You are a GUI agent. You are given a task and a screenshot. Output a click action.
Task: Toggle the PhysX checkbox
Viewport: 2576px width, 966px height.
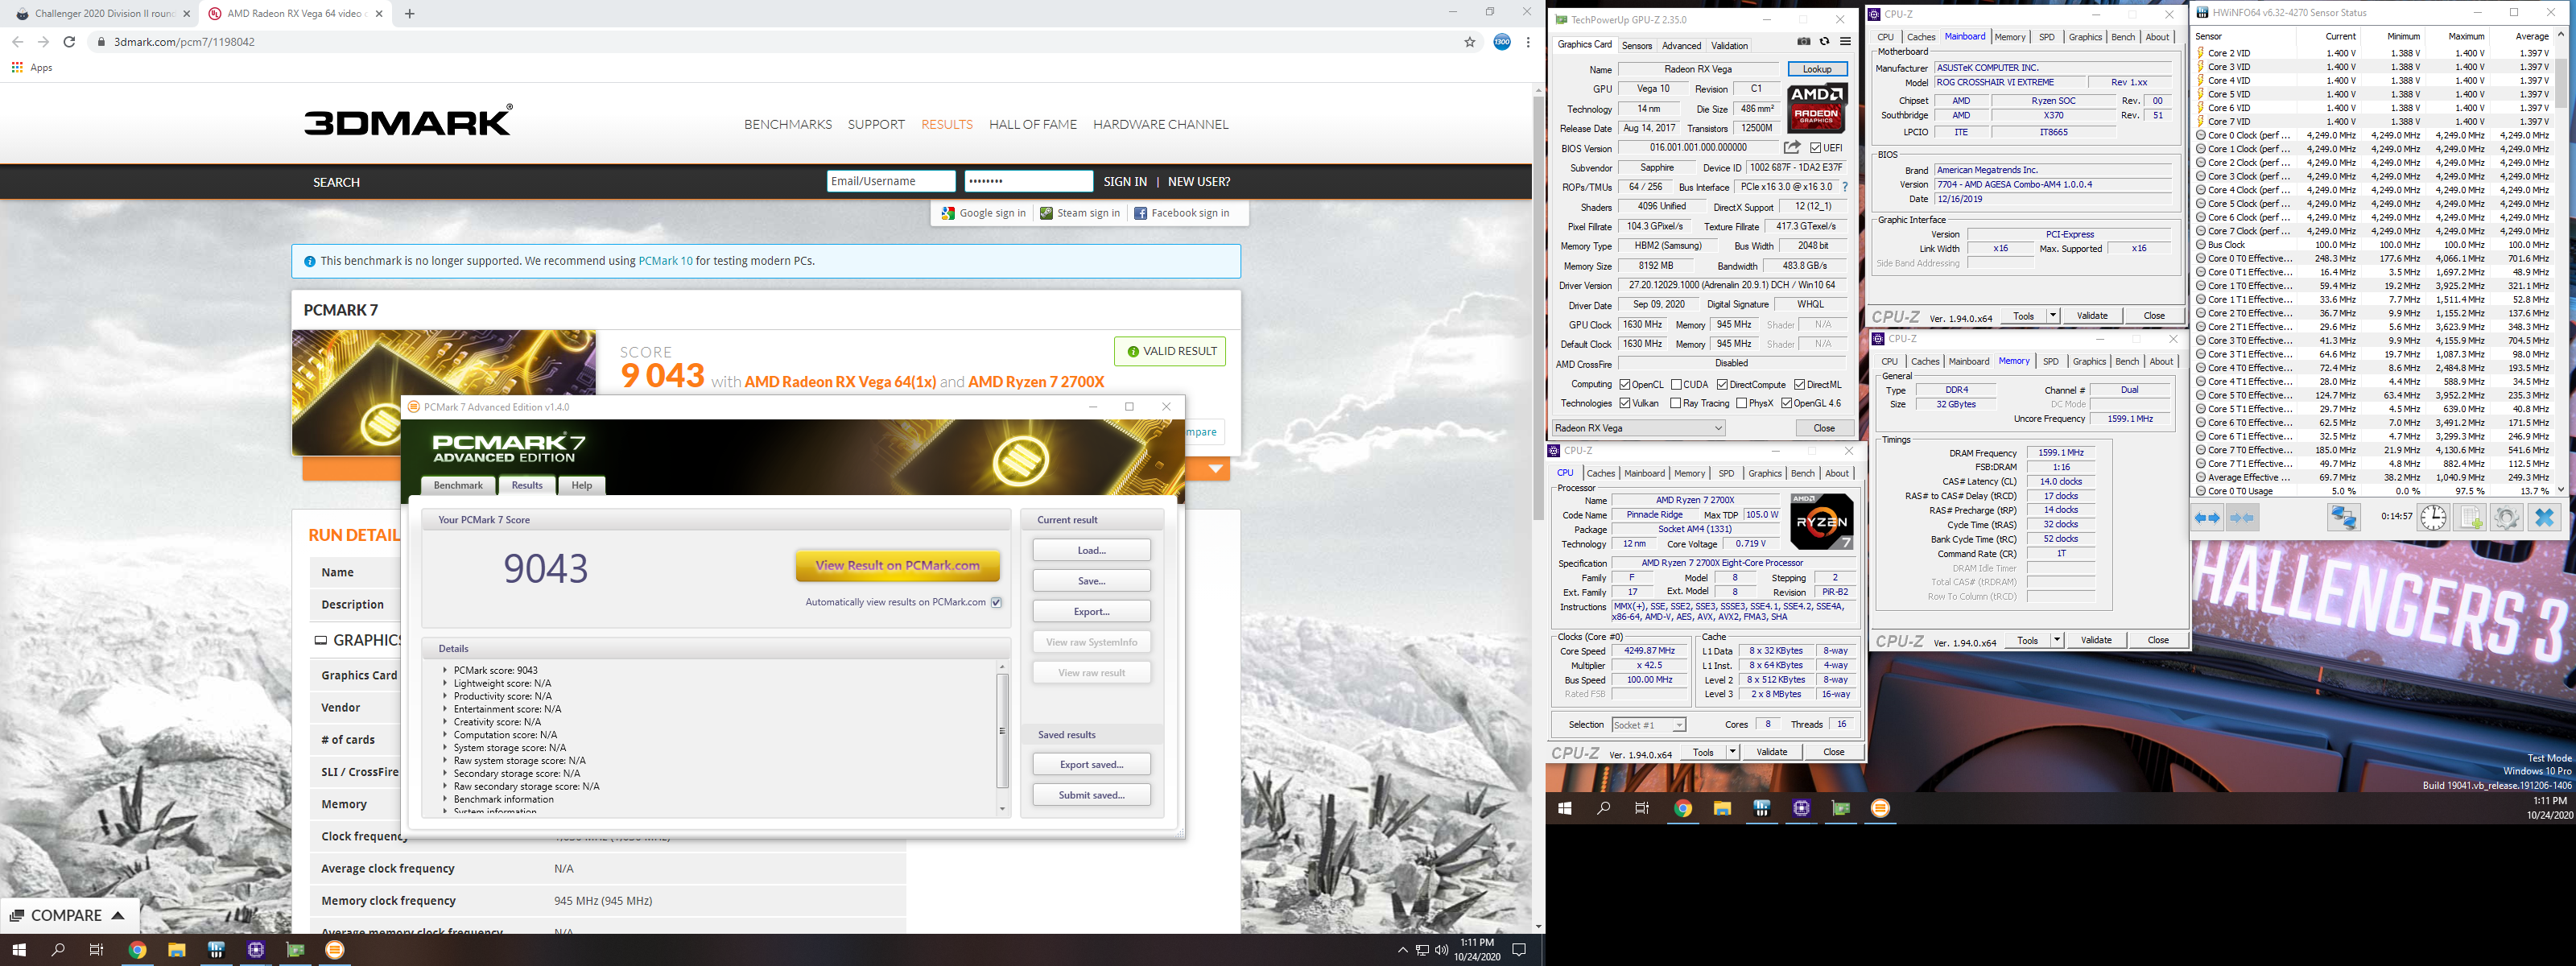pyautogui.click(x=1742, y=404)
